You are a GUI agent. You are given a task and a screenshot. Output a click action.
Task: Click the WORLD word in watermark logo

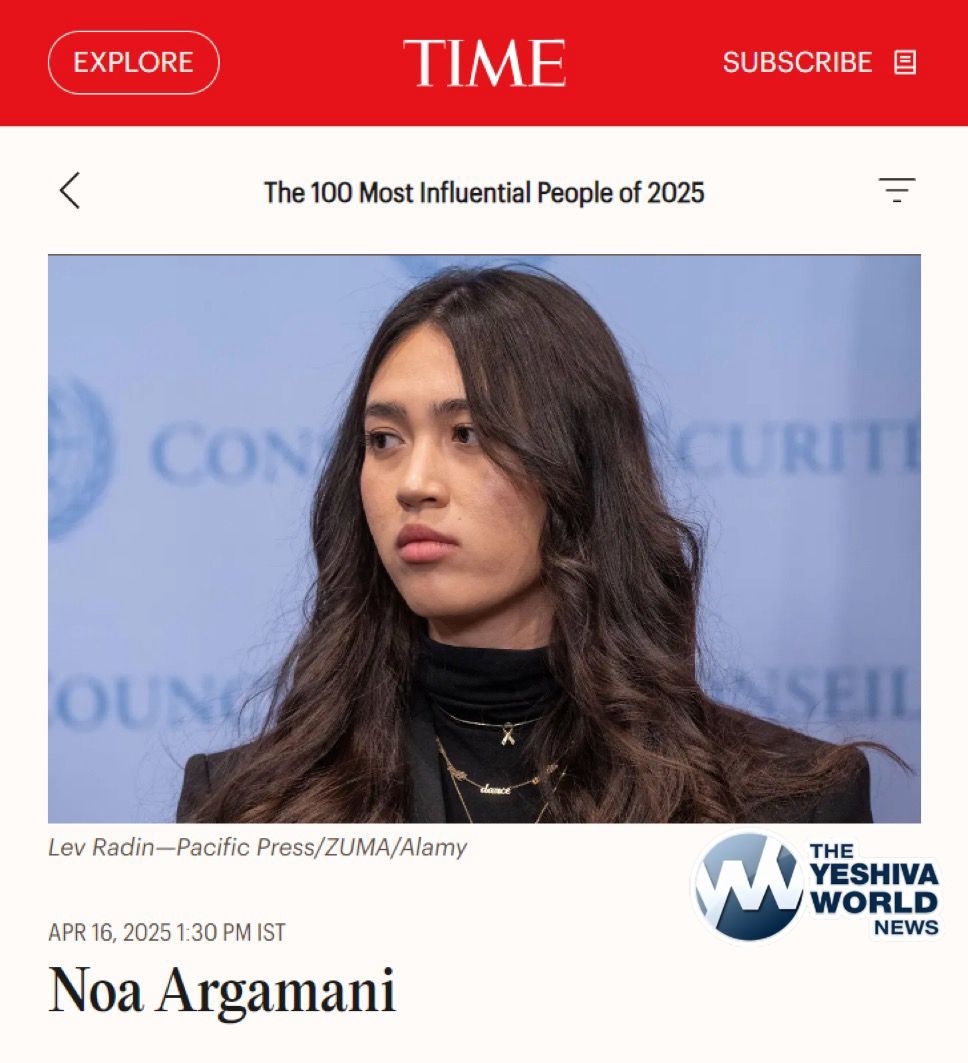(x=874, y=902)
